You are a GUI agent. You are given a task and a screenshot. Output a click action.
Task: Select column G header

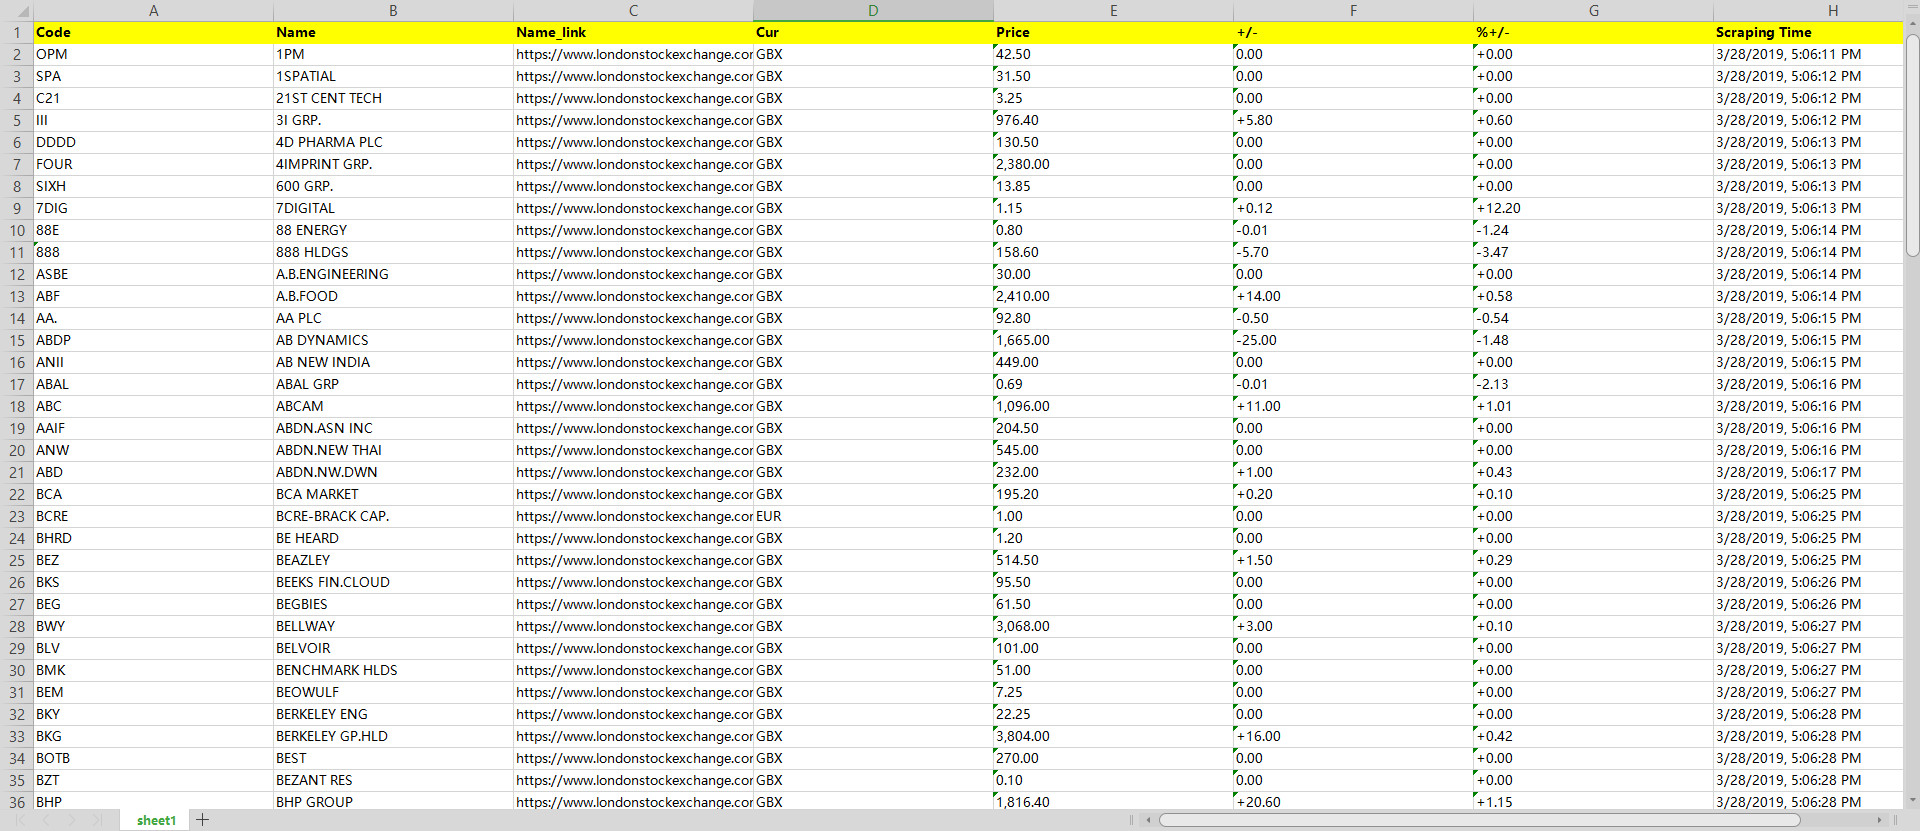tap(1593, 11)
